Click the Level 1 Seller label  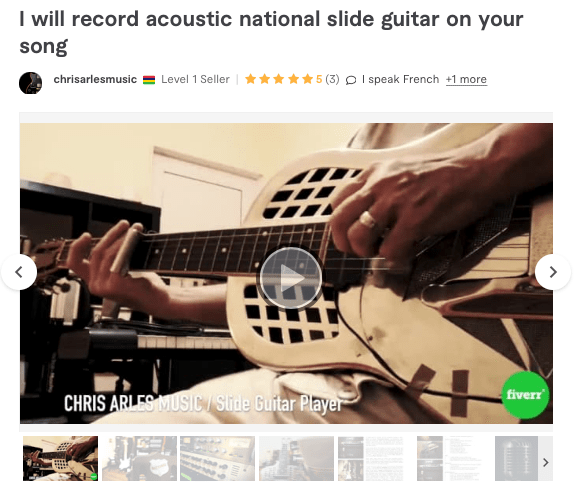pyautogui.click(x=195, y=79)
